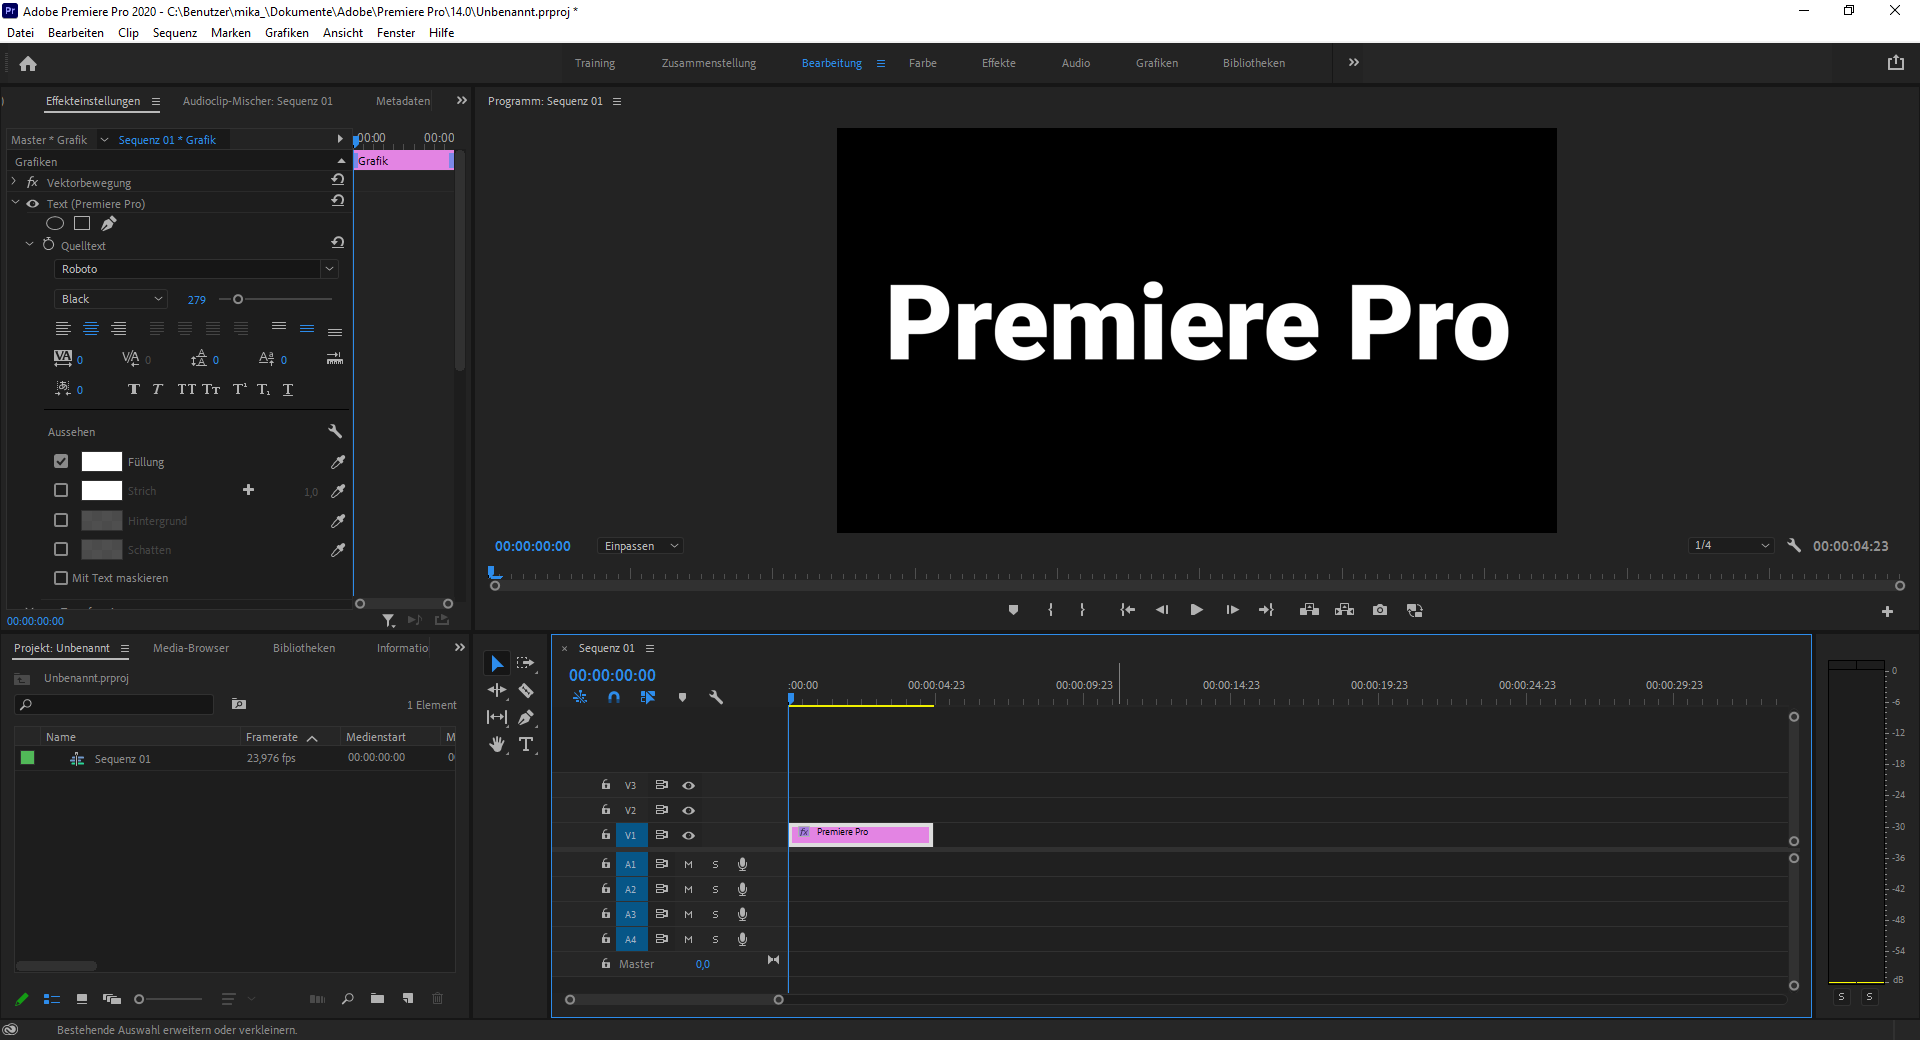Mute audio track A1
The width and height of the screenshot is (1920, 1040).
(x=688, y=864)
